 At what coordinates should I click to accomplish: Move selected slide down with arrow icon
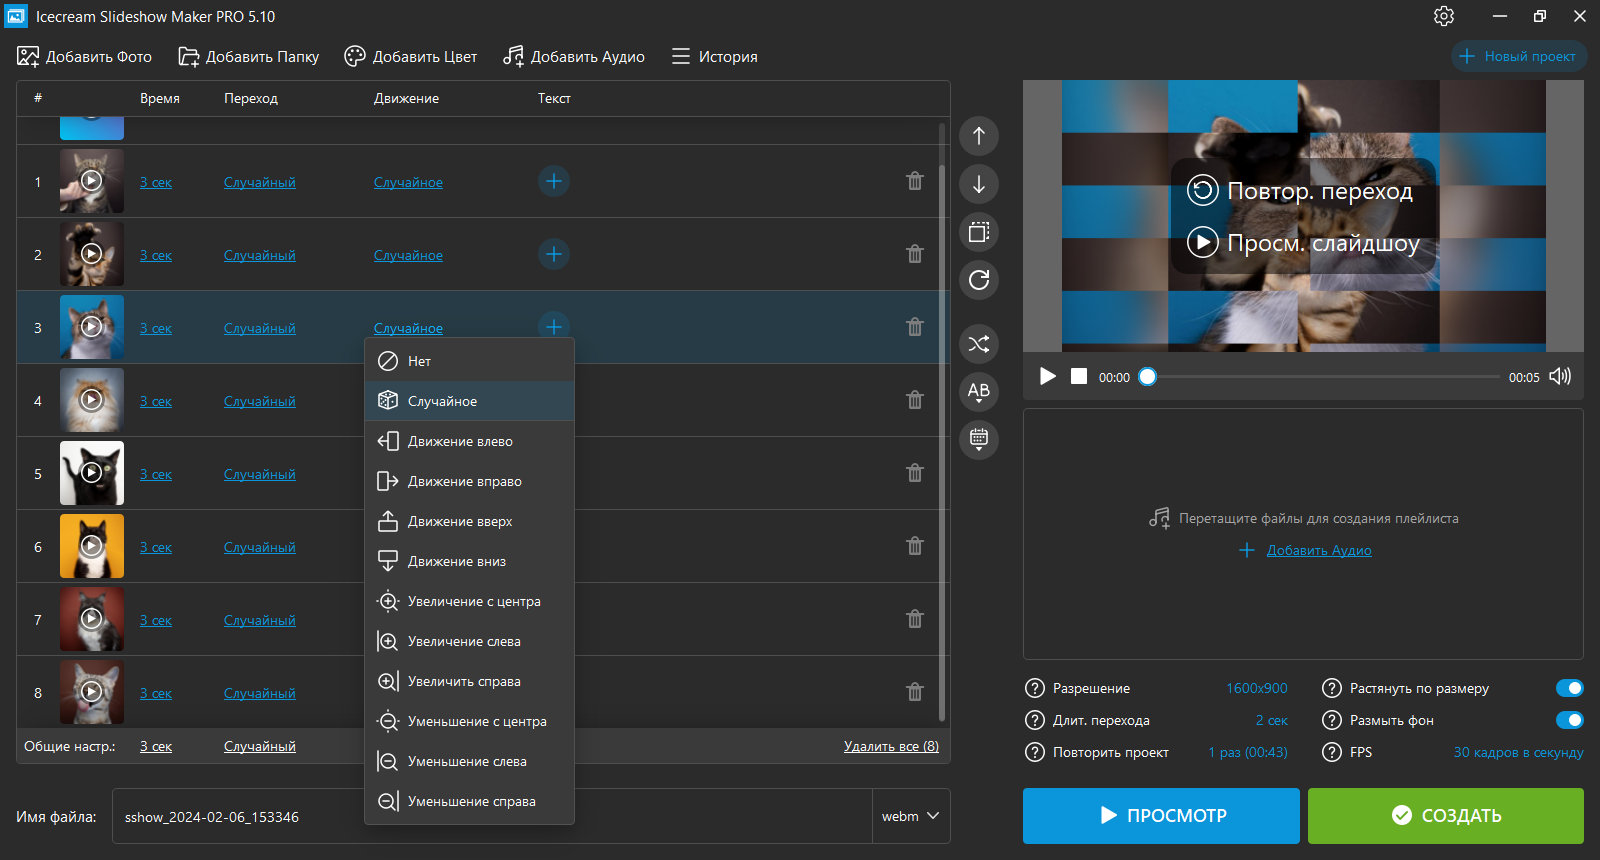pyautogui.click(x=979, y=184)
